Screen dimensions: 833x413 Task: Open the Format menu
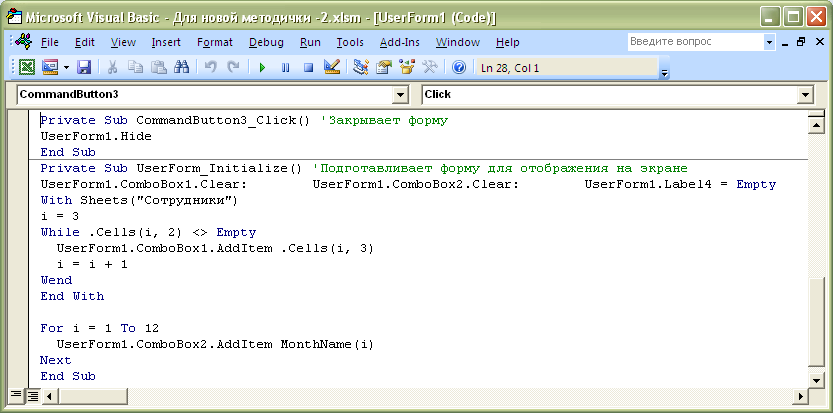click(x=215, y=42)
